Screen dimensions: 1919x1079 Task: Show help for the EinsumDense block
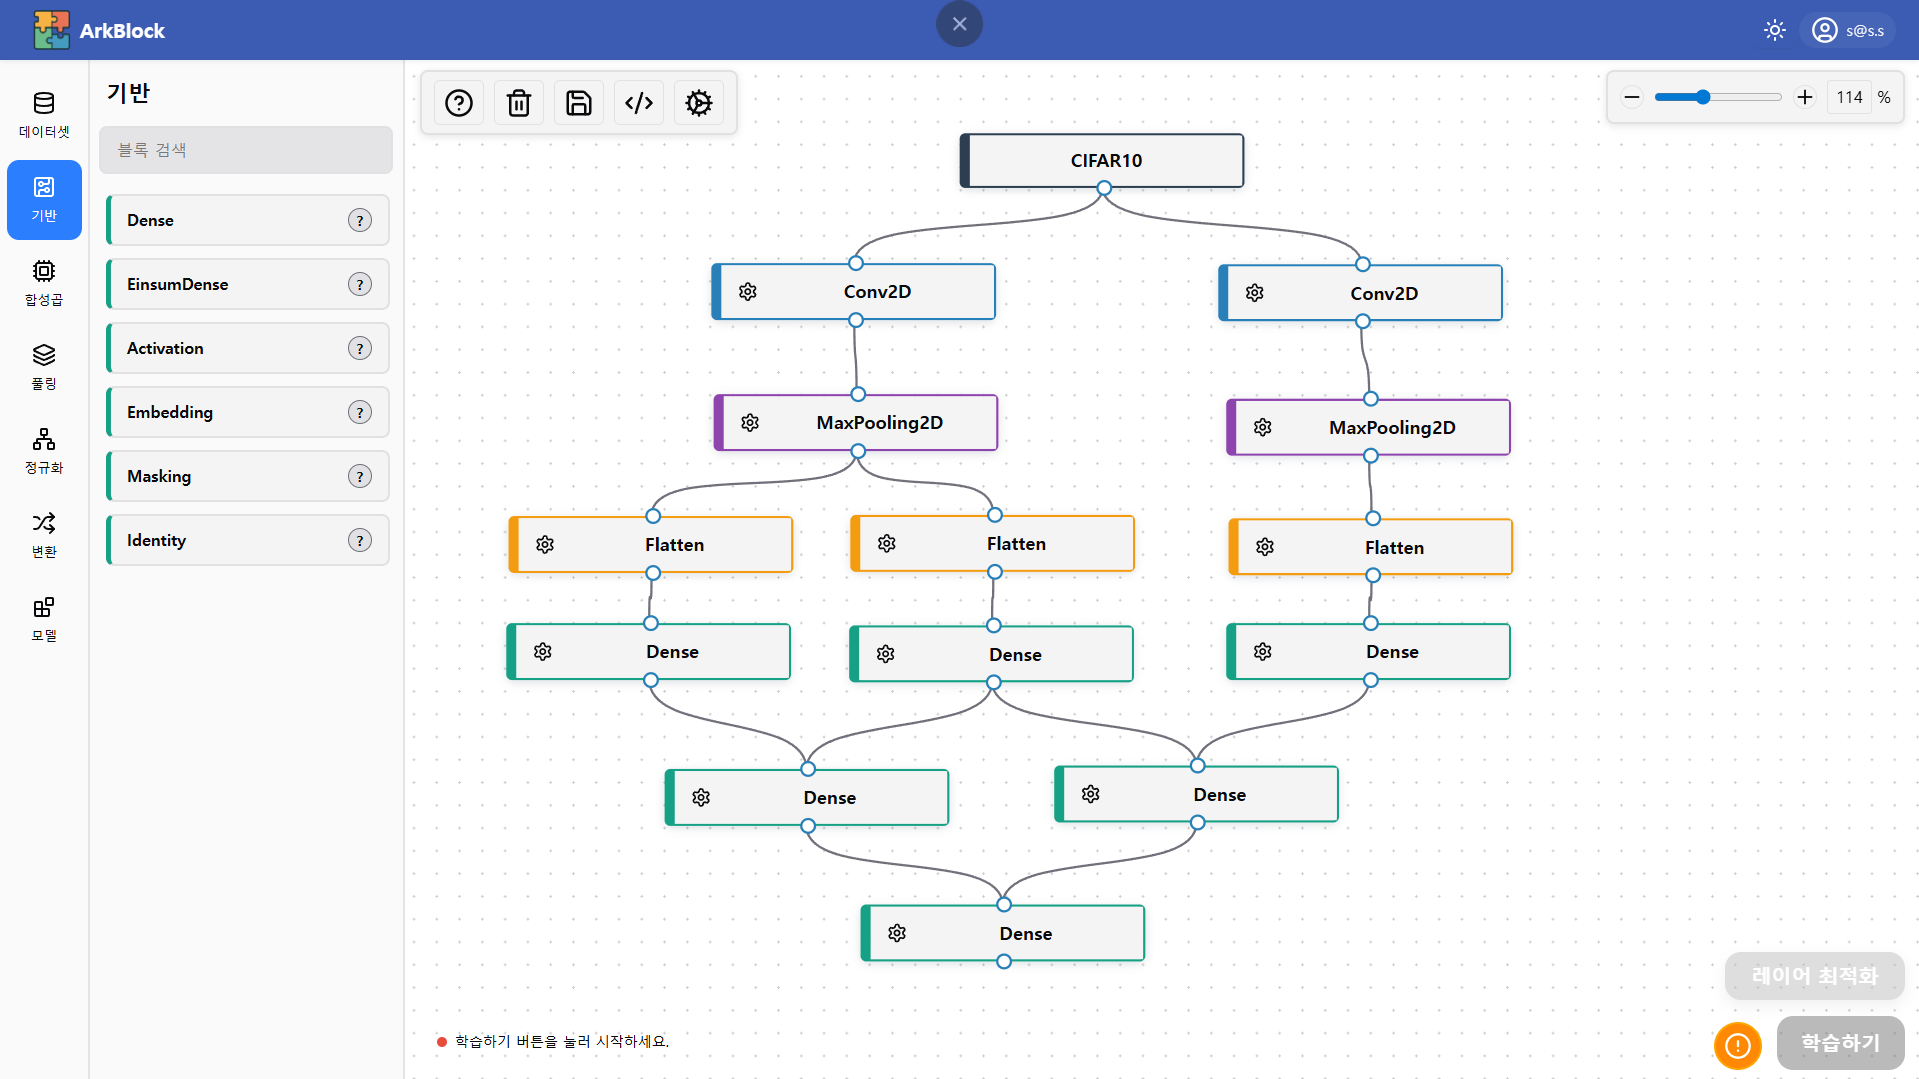[x=360, y=285]
